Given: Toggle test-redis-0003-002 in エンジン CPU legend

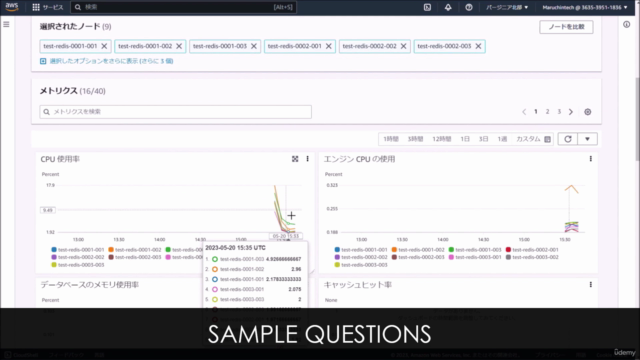Looking at the screenshot, I should coord(532,258).
